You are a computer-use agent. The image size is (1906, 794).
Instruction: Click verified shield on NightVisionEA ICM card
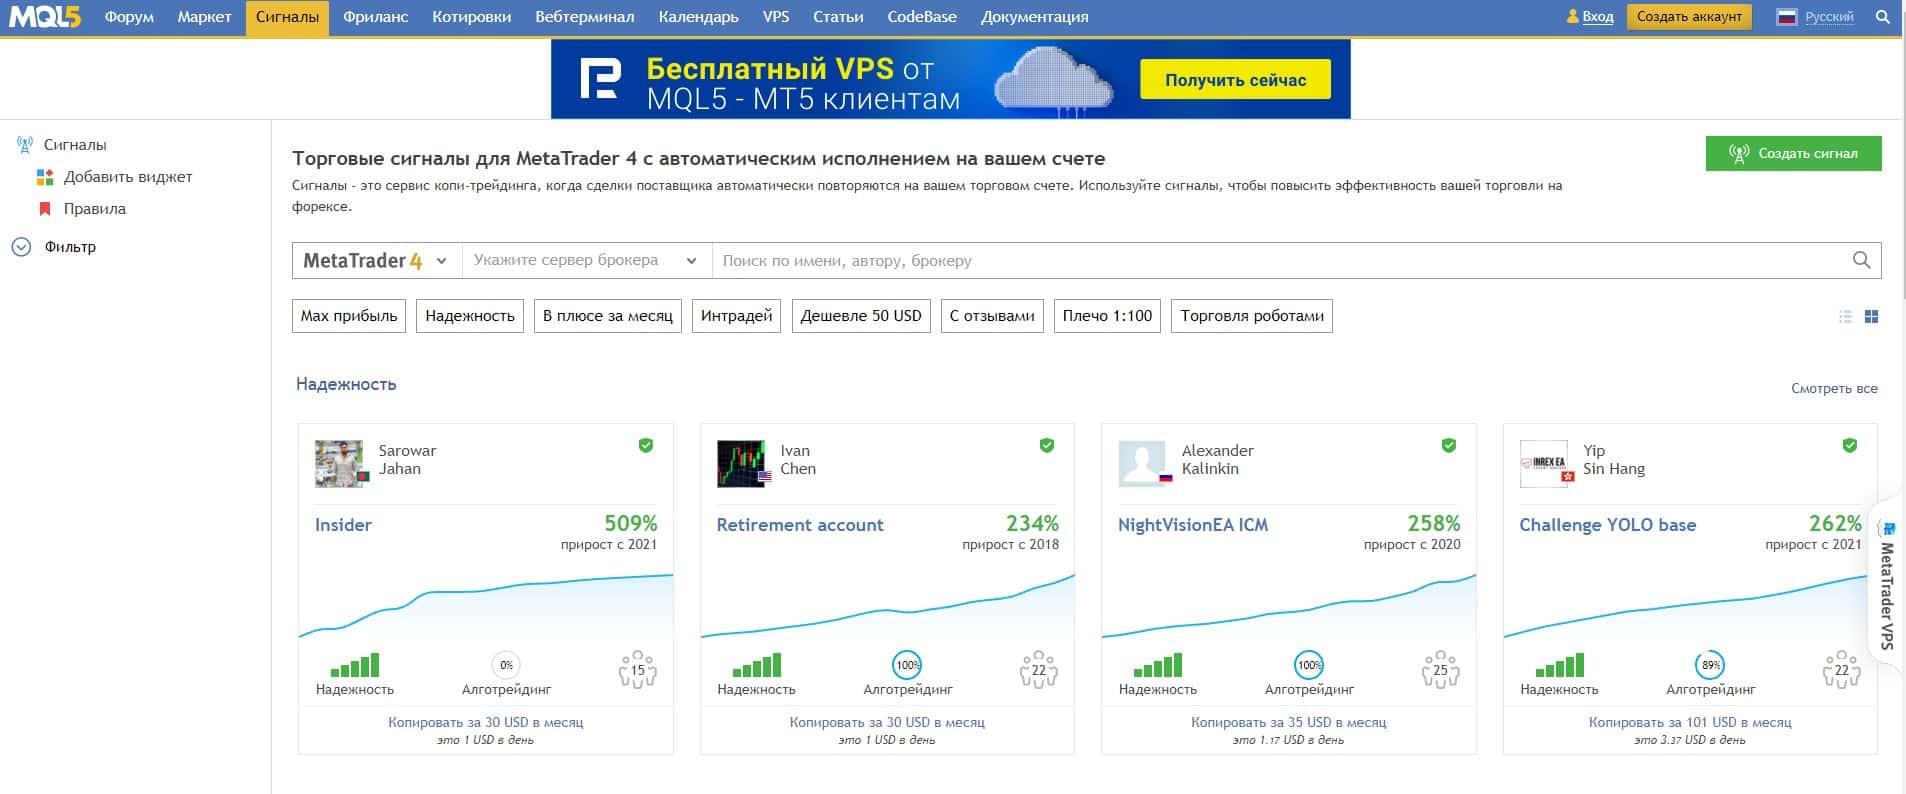(x=1449, y=445)
